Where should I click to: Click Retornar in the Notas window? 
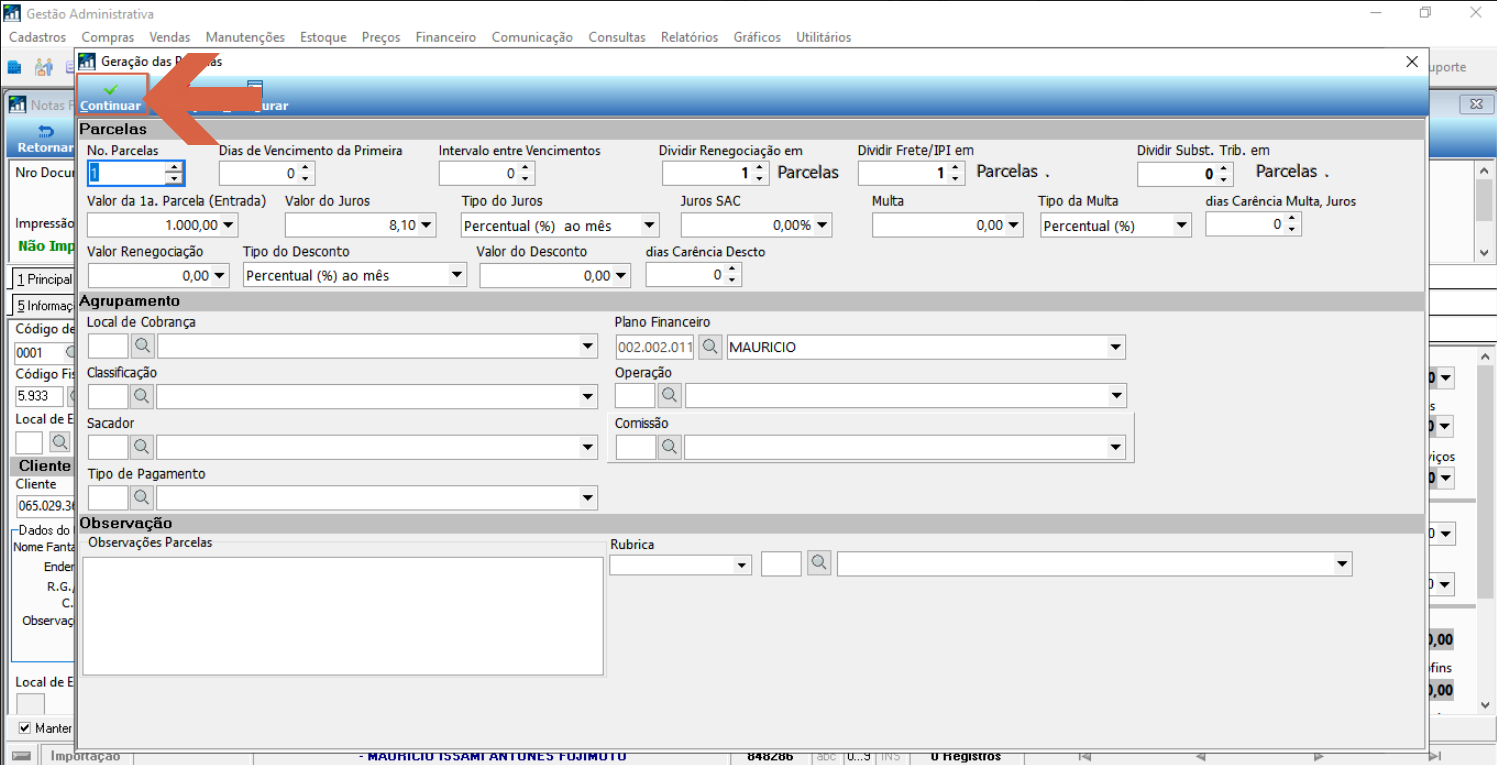point(46,139)
